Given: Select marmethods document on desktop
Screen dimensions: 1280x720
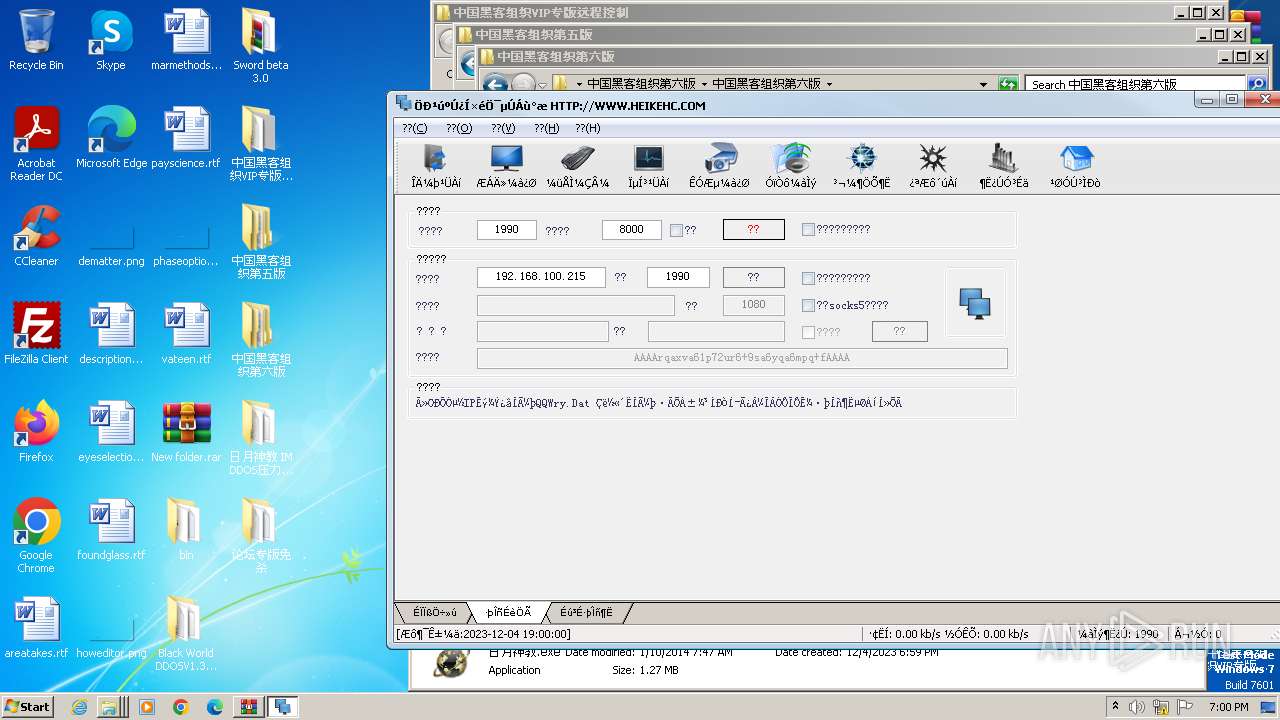Looking at the screenshot, I should (186, 40).
